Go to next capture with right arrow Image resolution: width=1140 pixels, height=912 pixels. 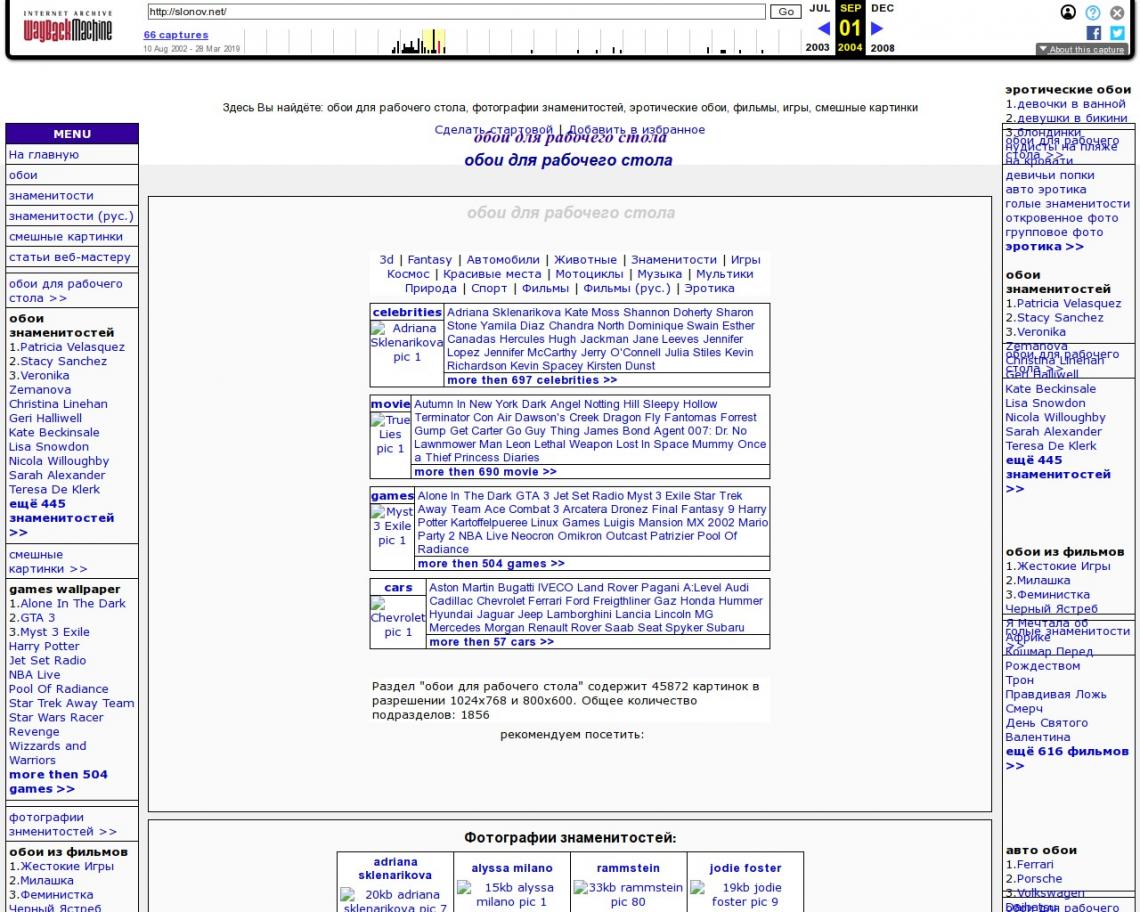tap(877, 28)
